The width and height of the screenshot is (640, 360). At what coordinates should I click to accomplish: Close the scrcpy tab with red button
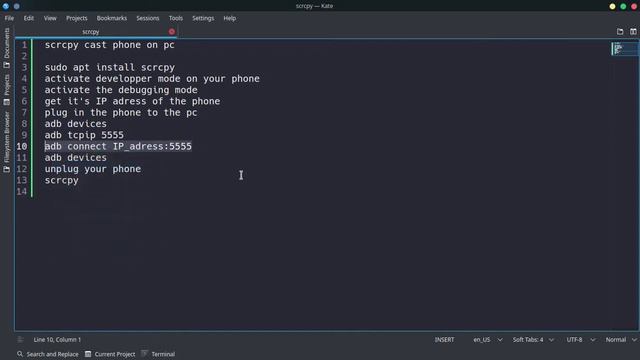171,31
